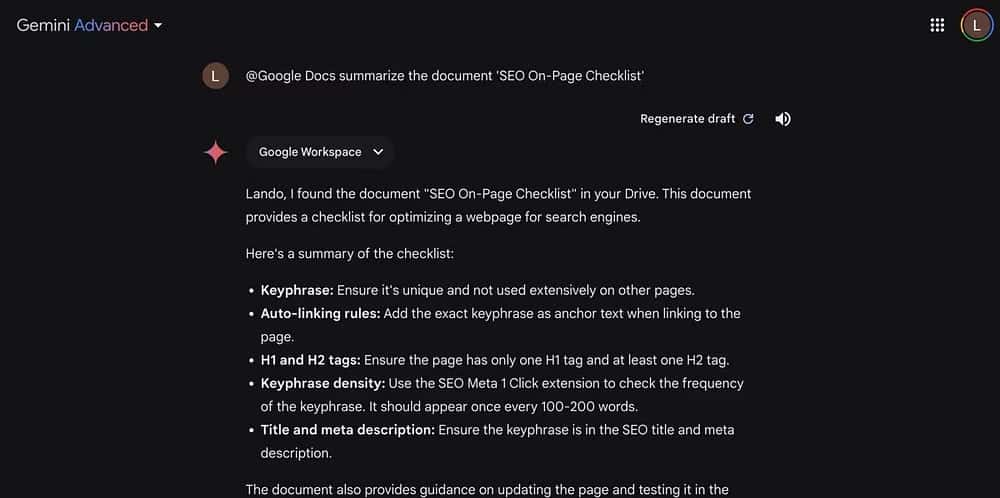This screenshot has width=1000, height=498.
Task: Expand the Google Workspace chevron
Action: coord(378,152)
